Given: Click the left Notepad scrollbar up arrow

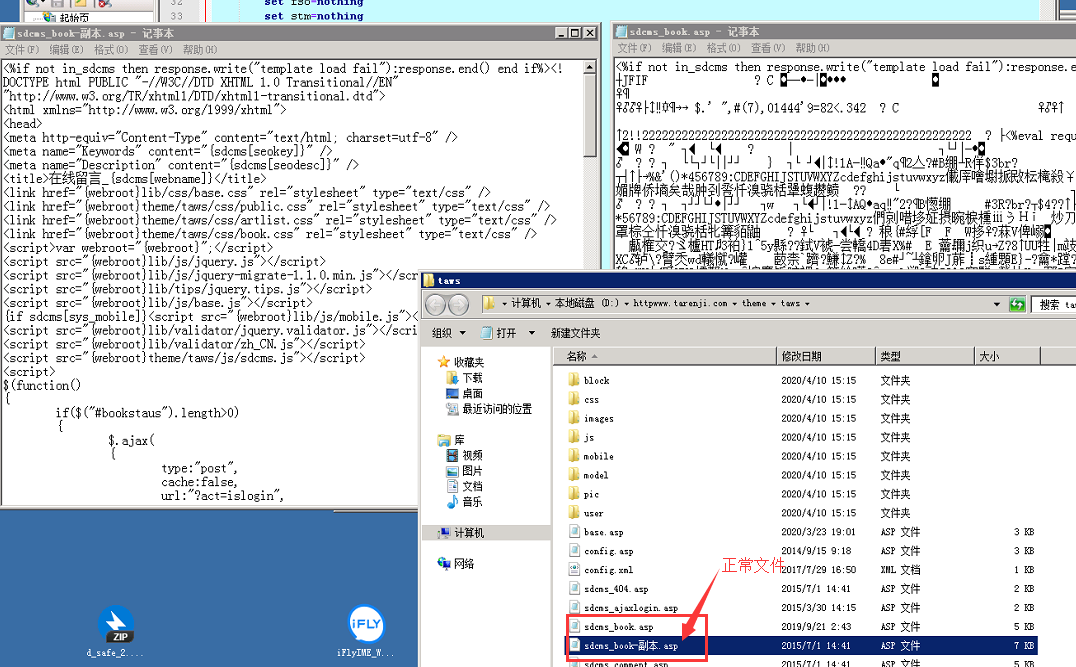Looking at the screenshot, I should [589, 67].
